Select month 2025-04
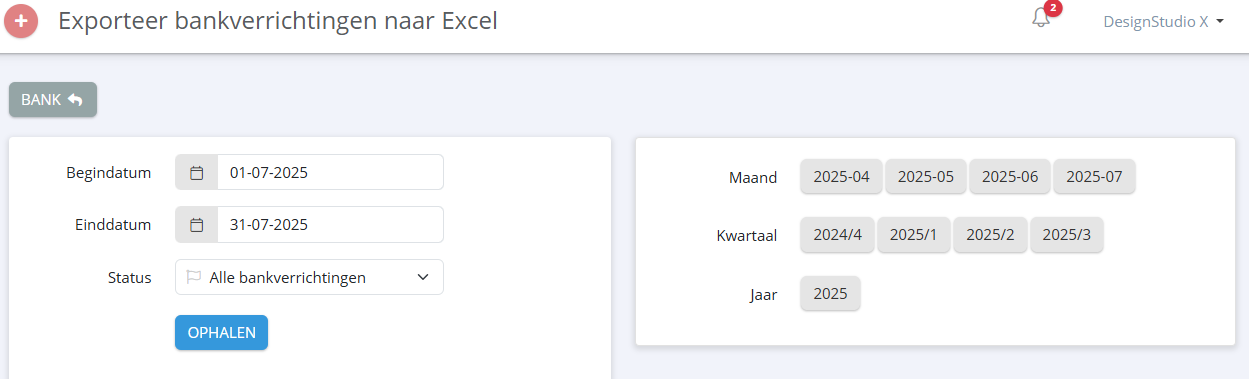The height and width of the screenshot is (379, 1249). (x=841, y=176)
